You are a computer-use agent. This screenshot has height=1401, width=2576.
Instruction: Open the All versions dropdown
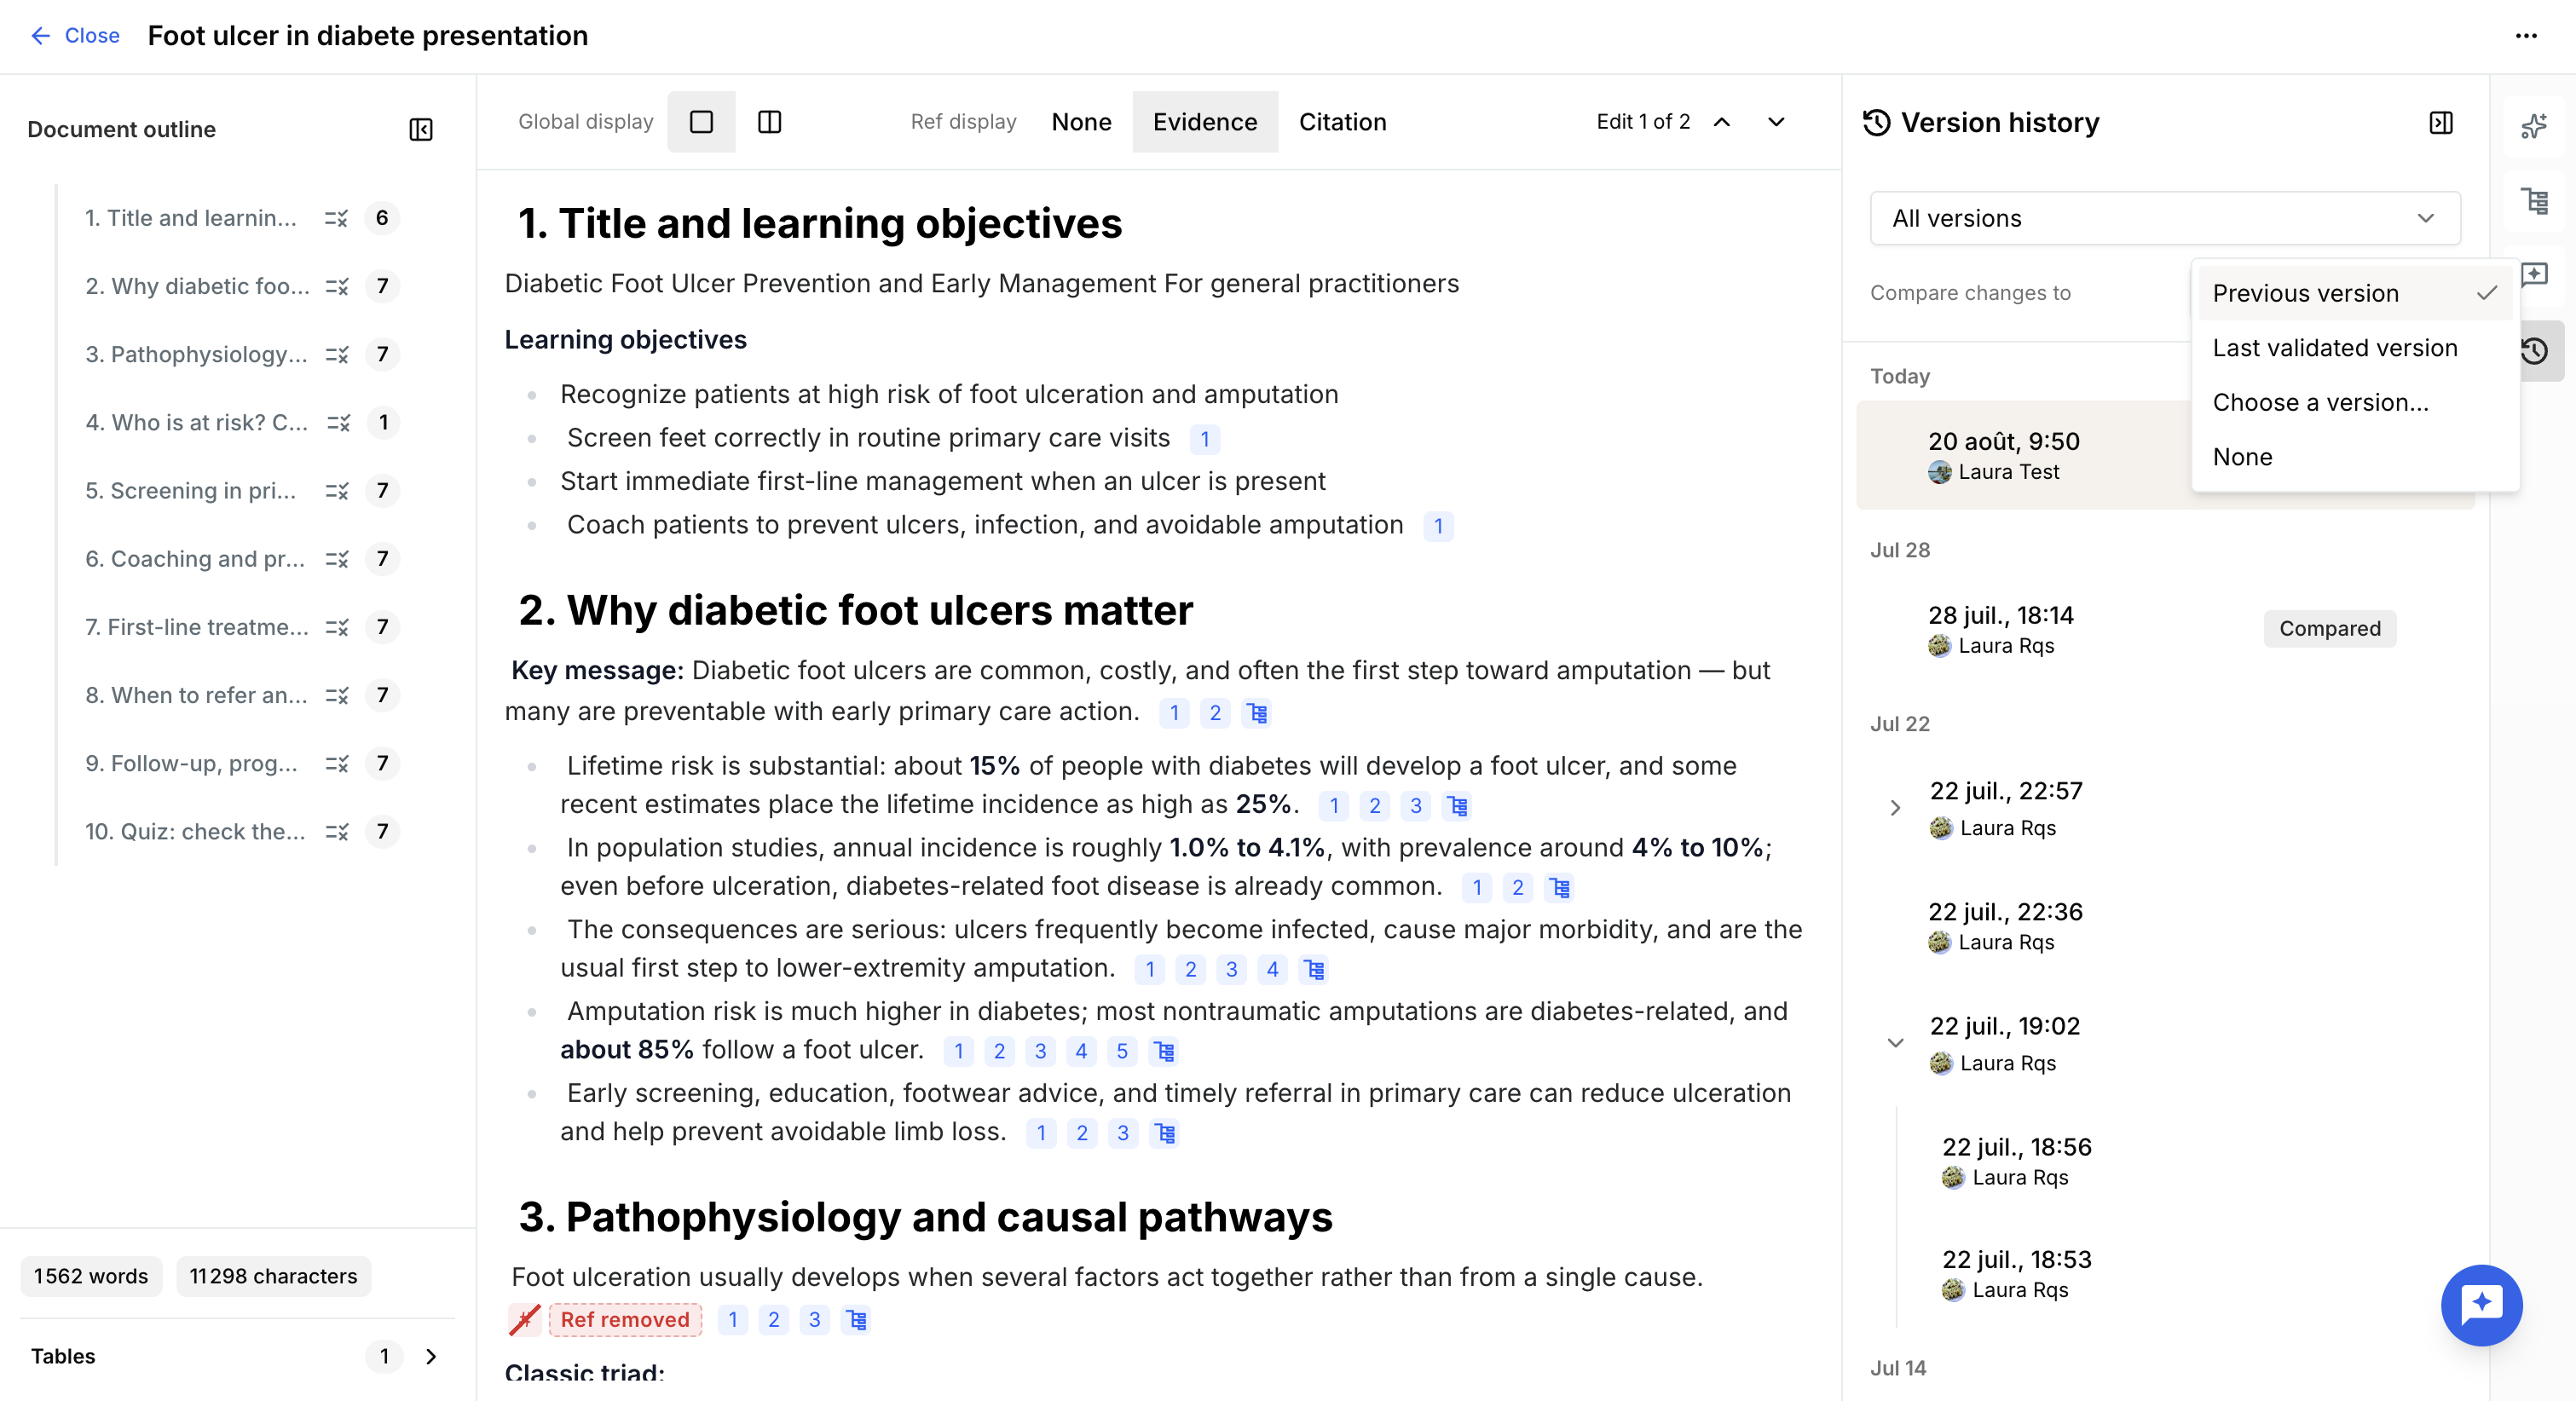click(x=2165, y=218)
